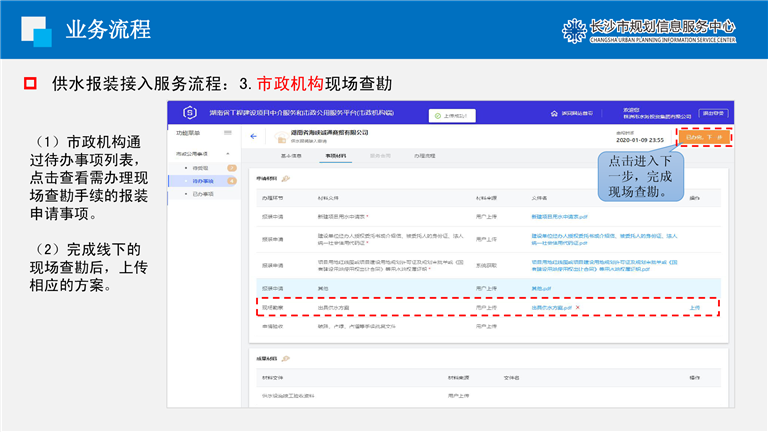This screenshot has width=768, height=432.
Task: Switch to the 基本信息 tab
Action: pos(292,156)
